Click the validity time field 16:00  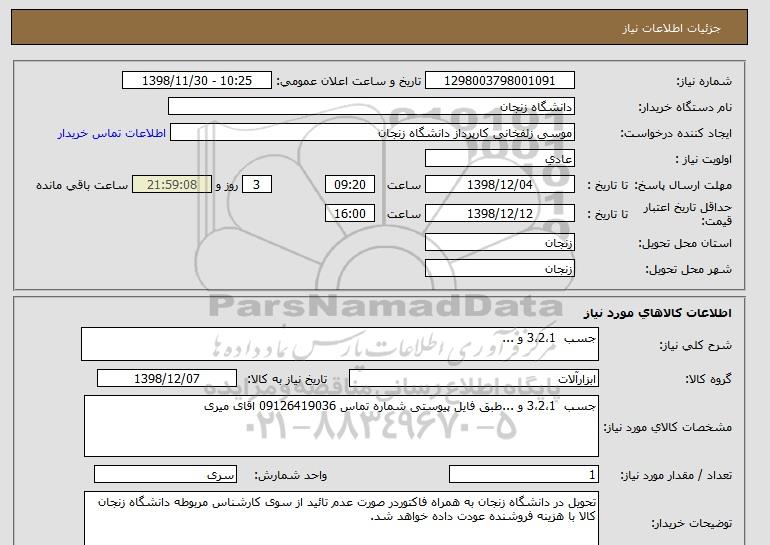(350, 213)
